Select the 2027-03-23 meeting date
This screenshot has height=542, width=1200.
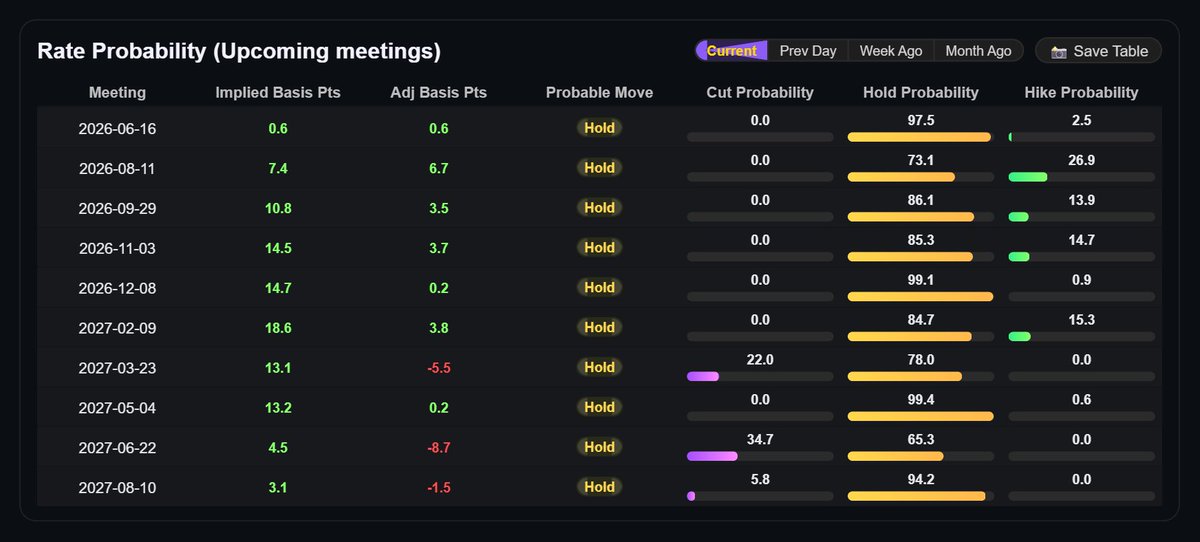117,368
